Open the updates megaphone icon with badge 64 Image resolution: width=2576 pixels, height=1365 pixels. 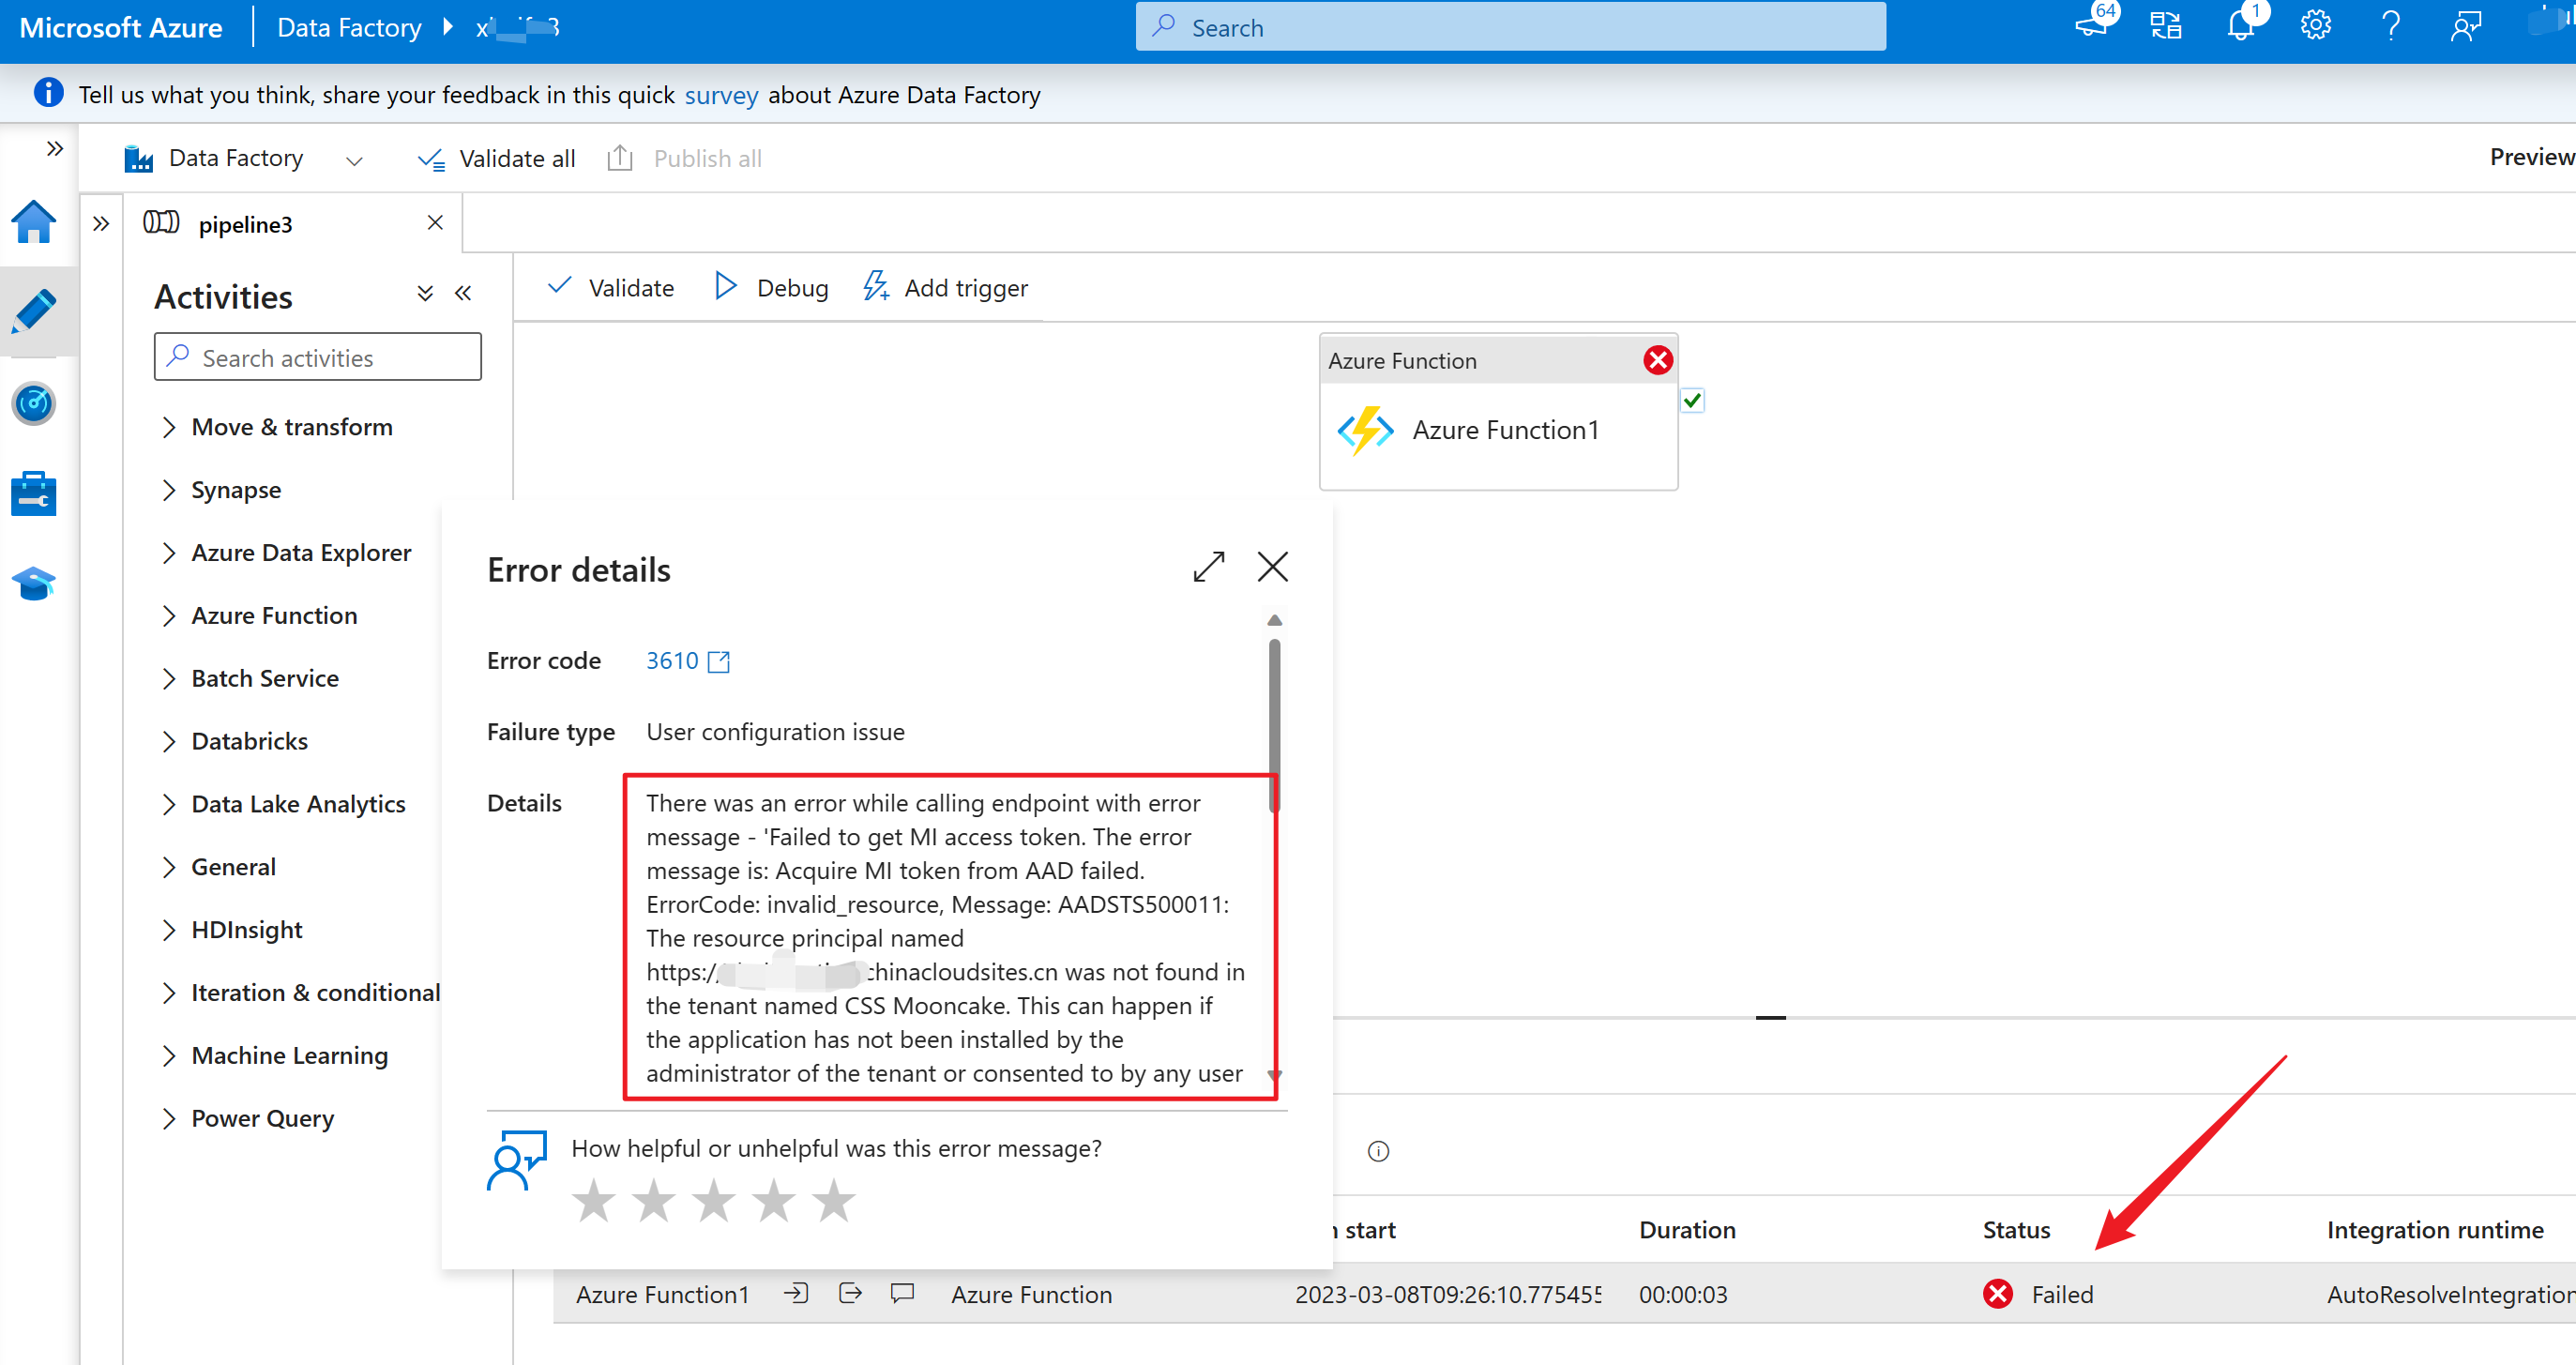coord(2092,26)
